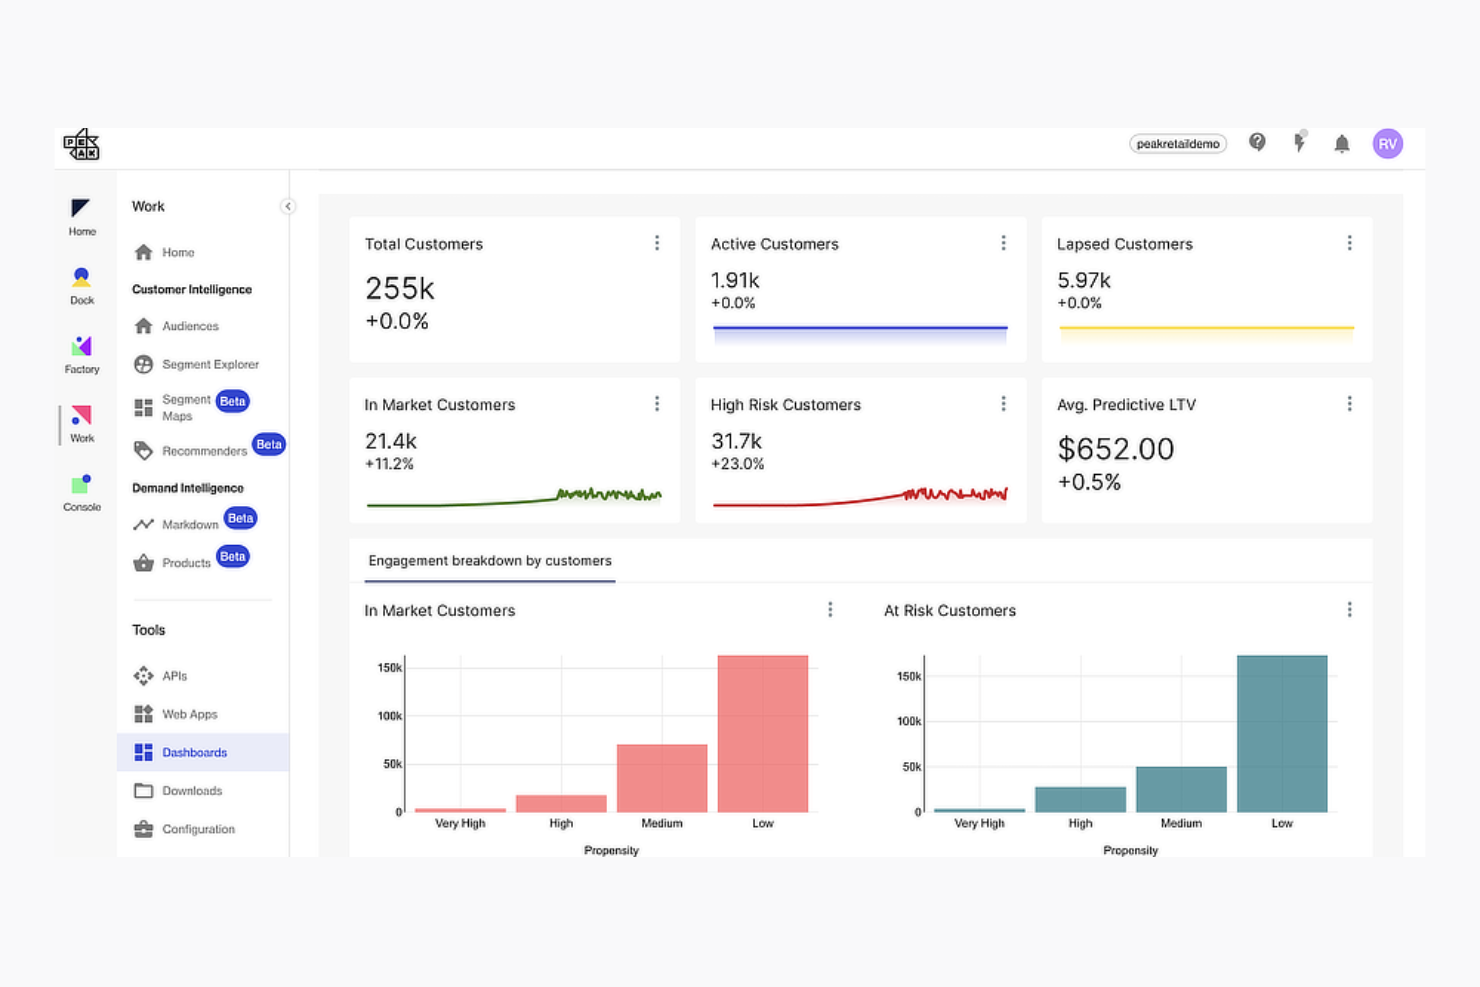Viewport: 1480px width, 987px height.
Task: Click the Medium bar in At Risk chart
Action: click(x=1181, y=789)
